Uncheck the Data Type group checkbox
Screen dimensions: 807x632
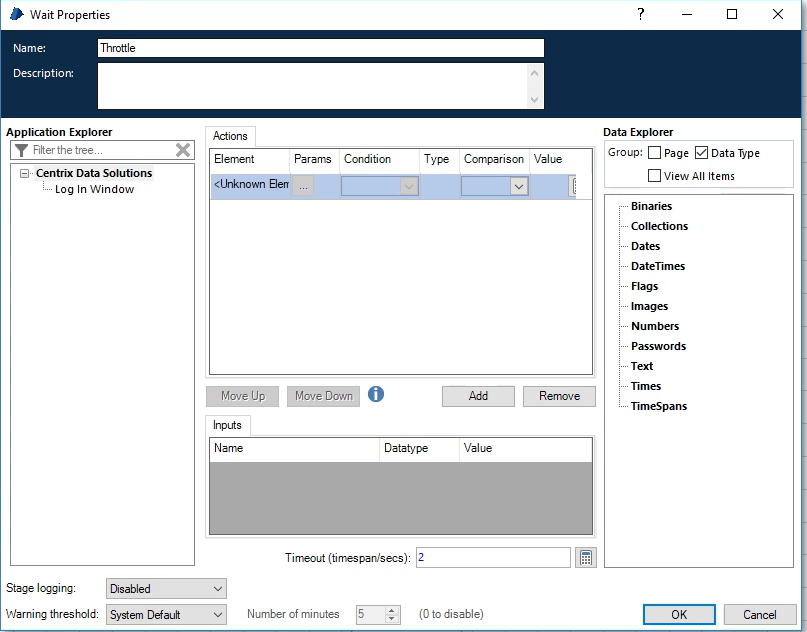point(701,153)
